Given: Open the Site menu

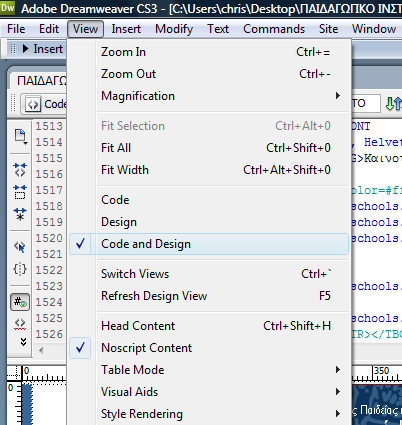Looking at the screenshot, I should (328, 29).
